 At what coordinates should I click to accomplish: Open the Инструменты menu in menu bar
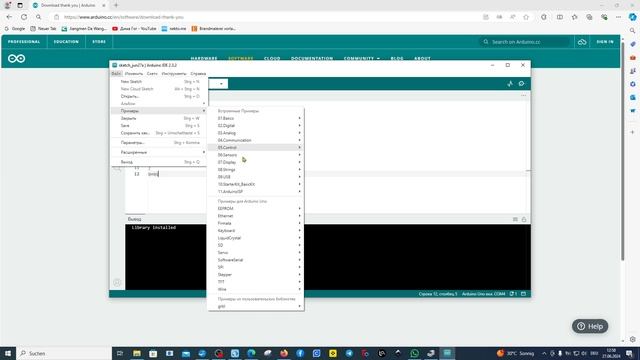point(174,74)
